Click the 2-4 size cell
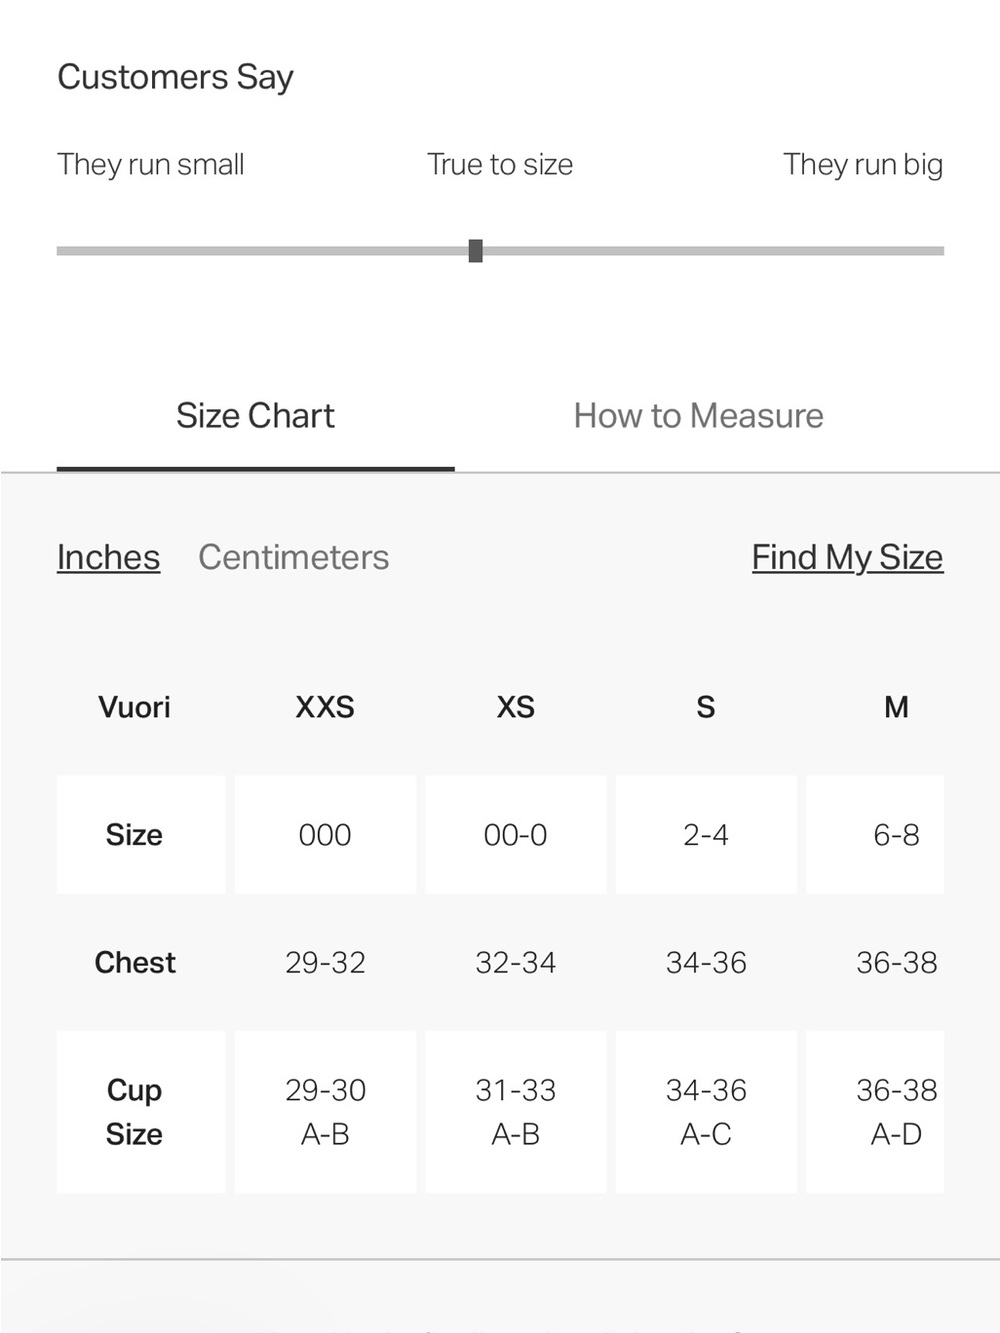The height and width of the screenshot is (1333, 1000). (x=706, y=834)
